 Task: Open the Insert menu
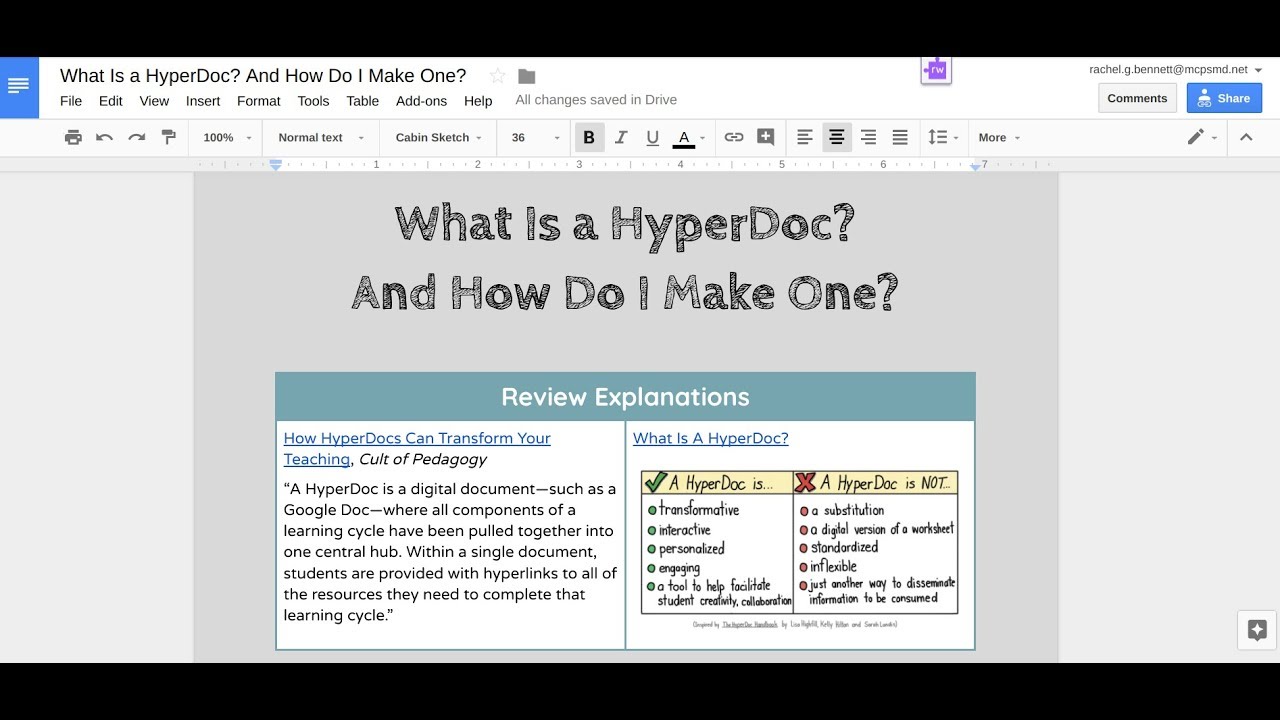[x=203, y=101]
